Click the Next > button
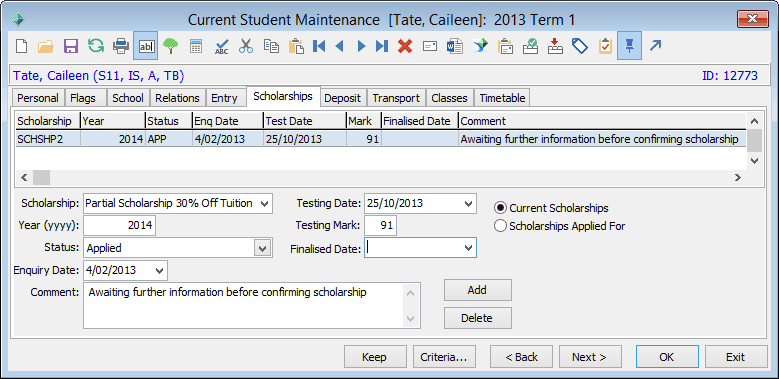 [590, 357]
